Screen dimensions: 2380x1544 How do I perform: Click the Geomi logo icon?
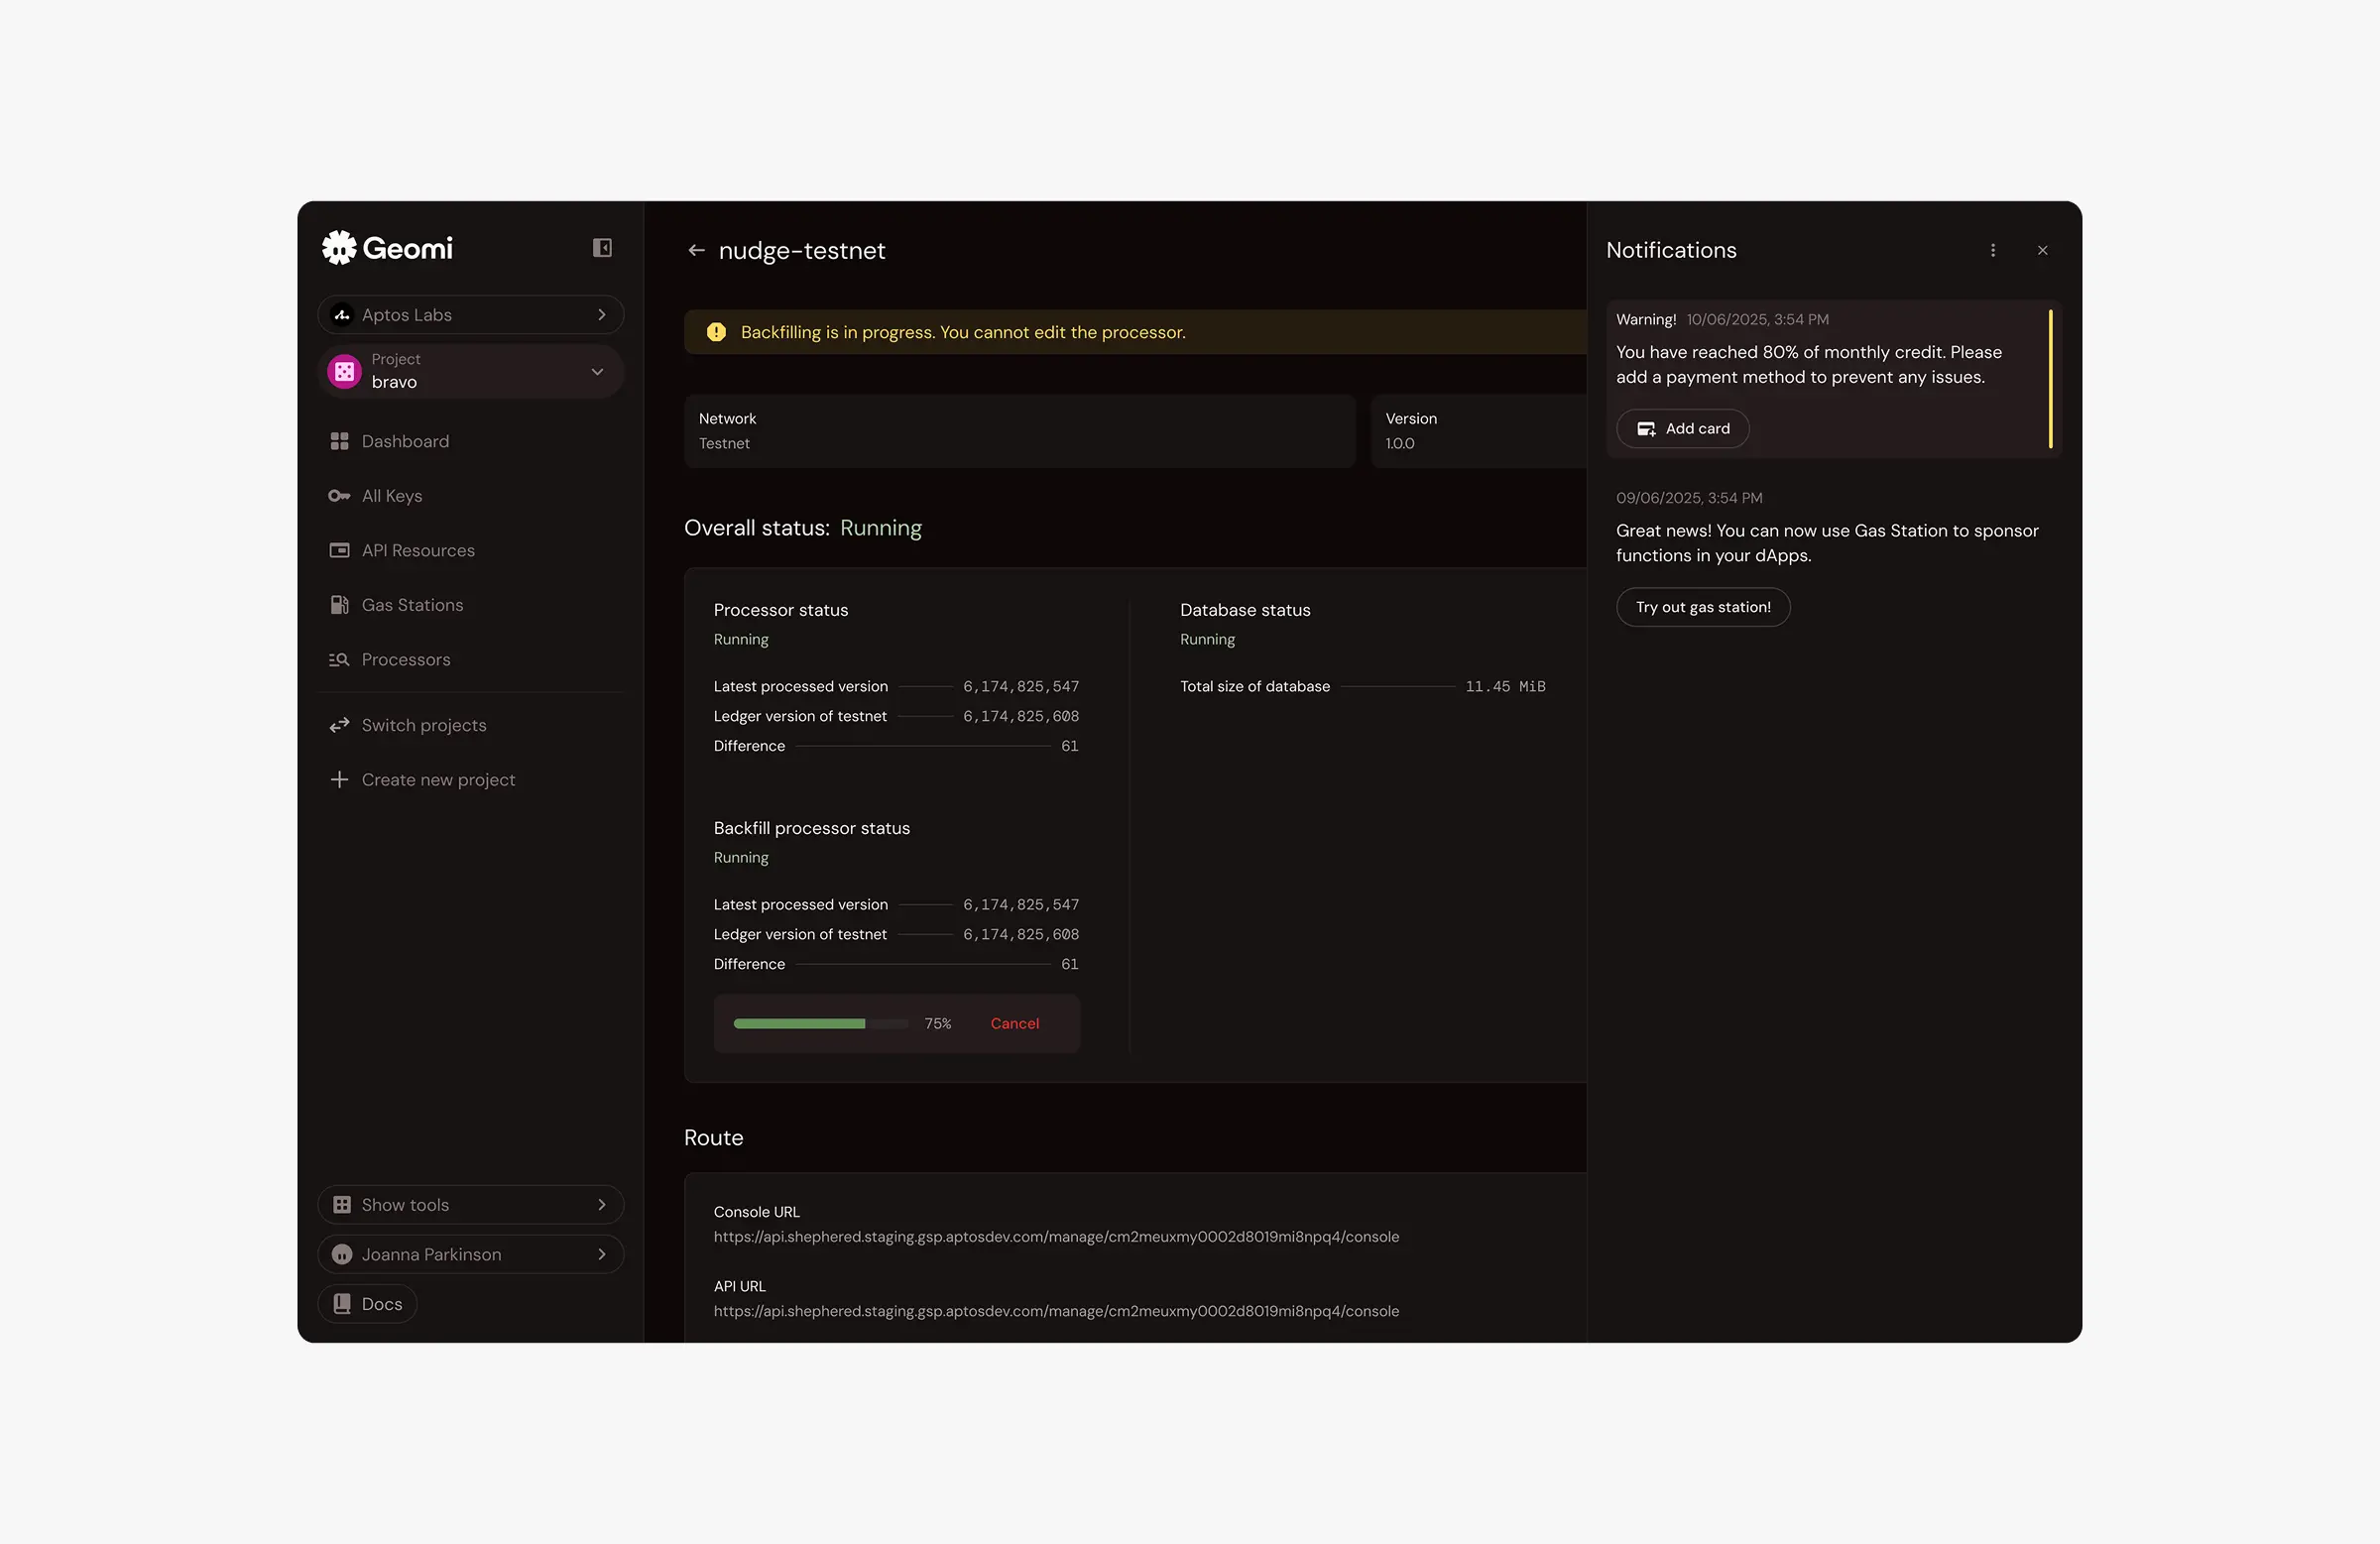[339, 248]
